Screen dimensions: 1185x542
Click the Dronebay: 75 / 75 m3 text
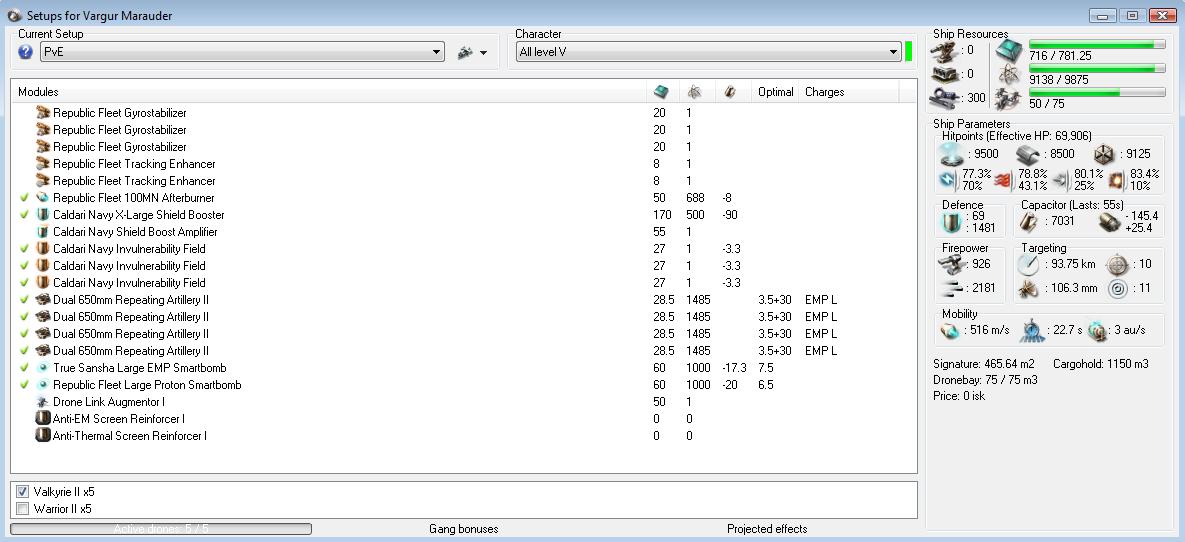985,380
